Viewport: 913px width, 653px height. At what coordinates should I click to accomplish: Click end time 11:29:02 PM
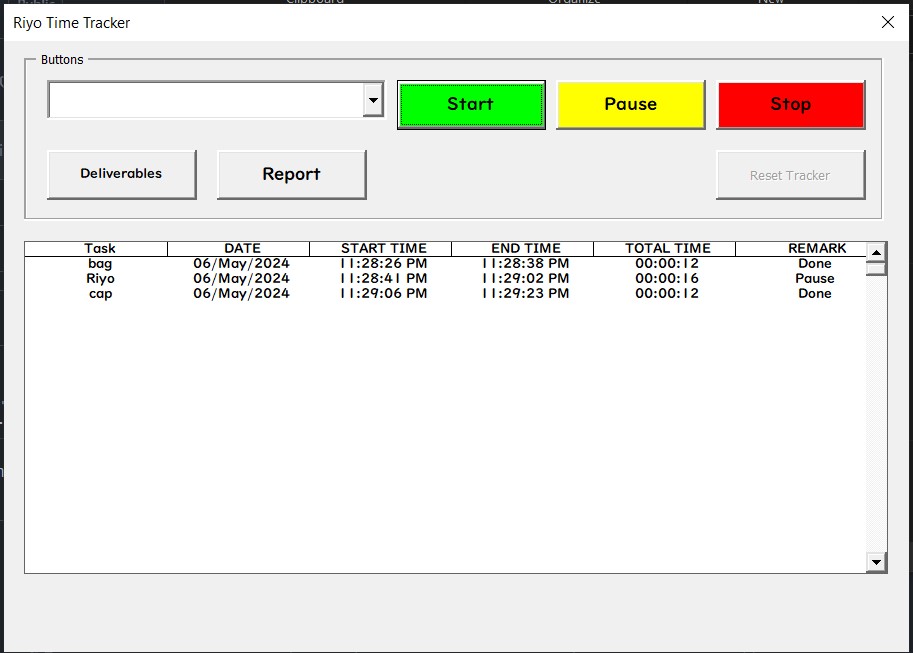[526, 278]
